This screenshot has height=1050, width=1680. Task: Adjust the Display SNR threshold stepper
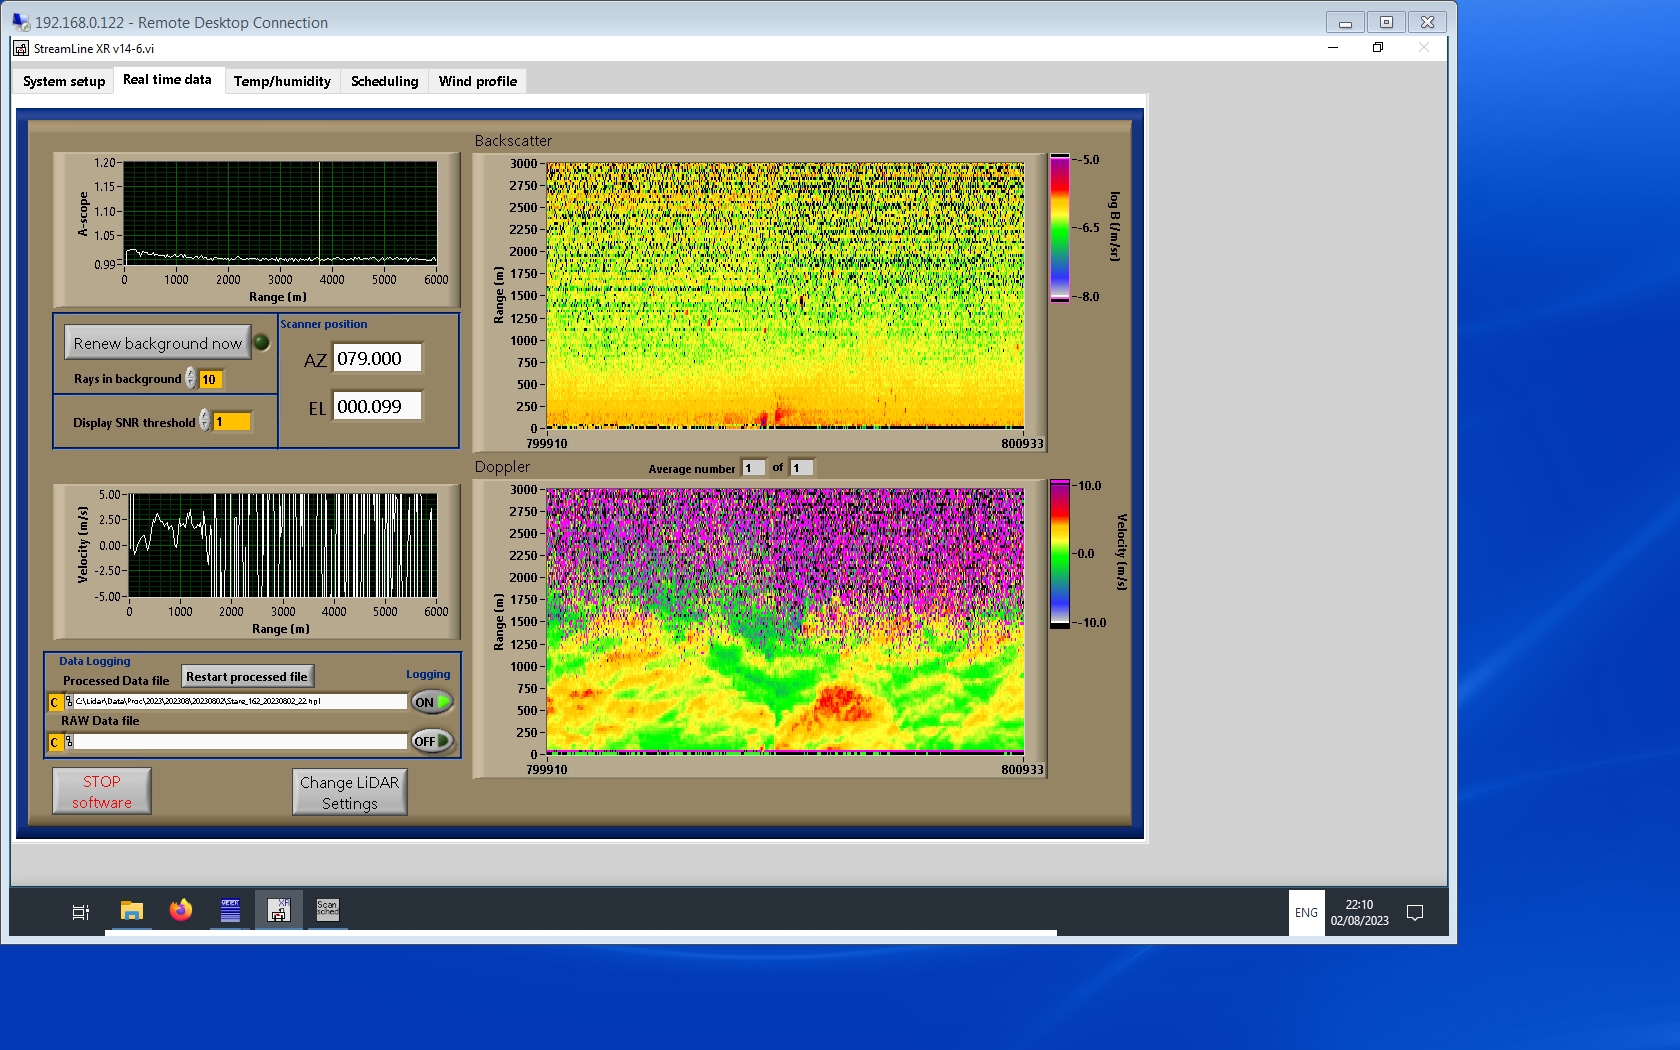click(x=204, y=421)
